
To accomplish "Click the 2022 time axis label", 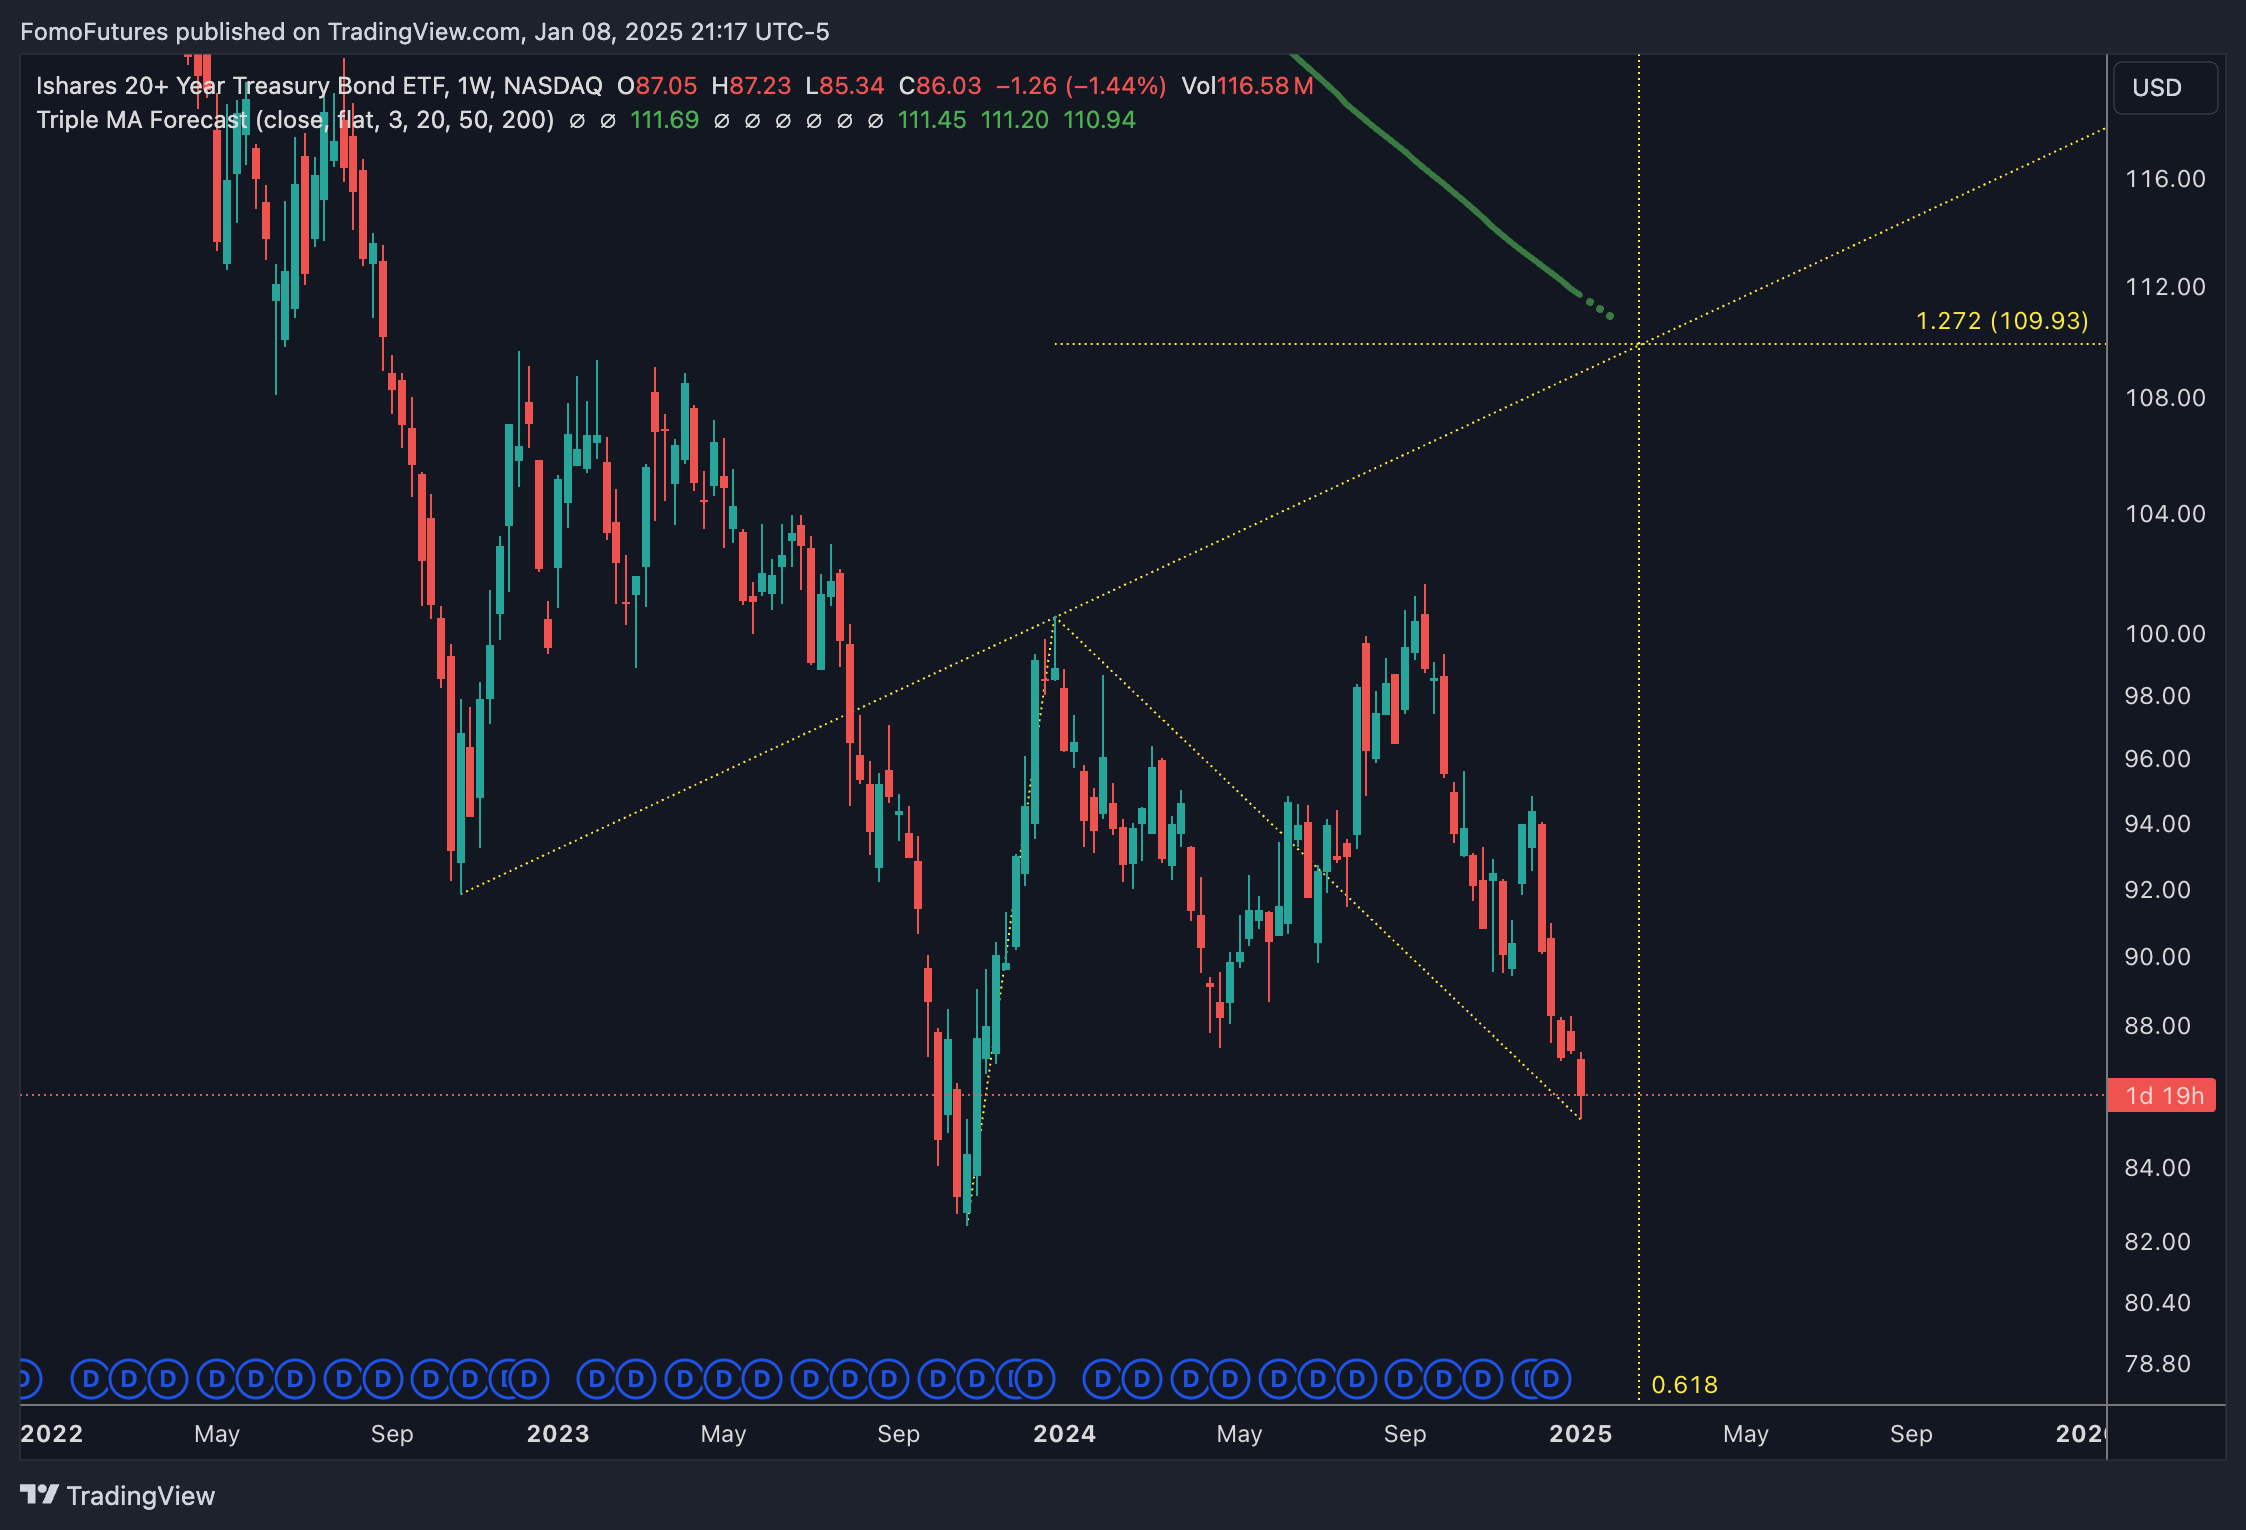I will click(x=52, y=1434).
